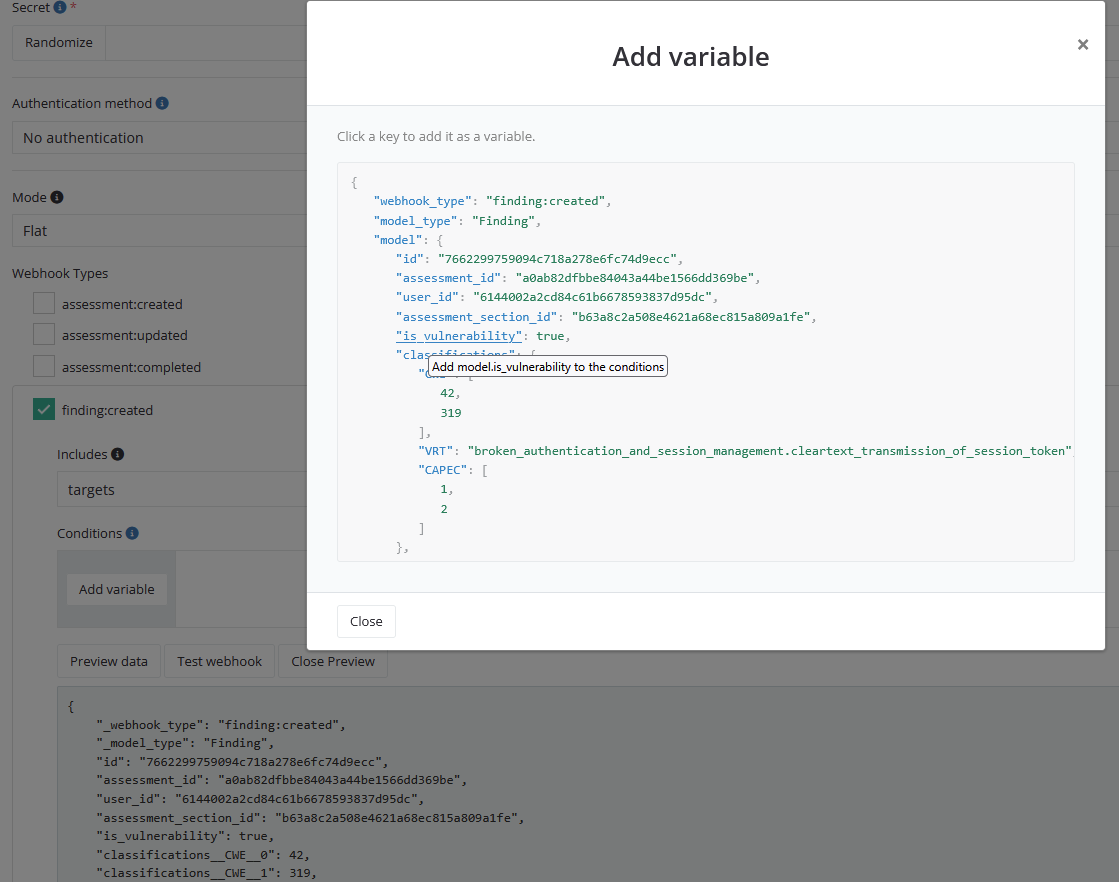Add "is_vulnerability" key as a variable
This screenshot has height=882, width=1119.
459,335
